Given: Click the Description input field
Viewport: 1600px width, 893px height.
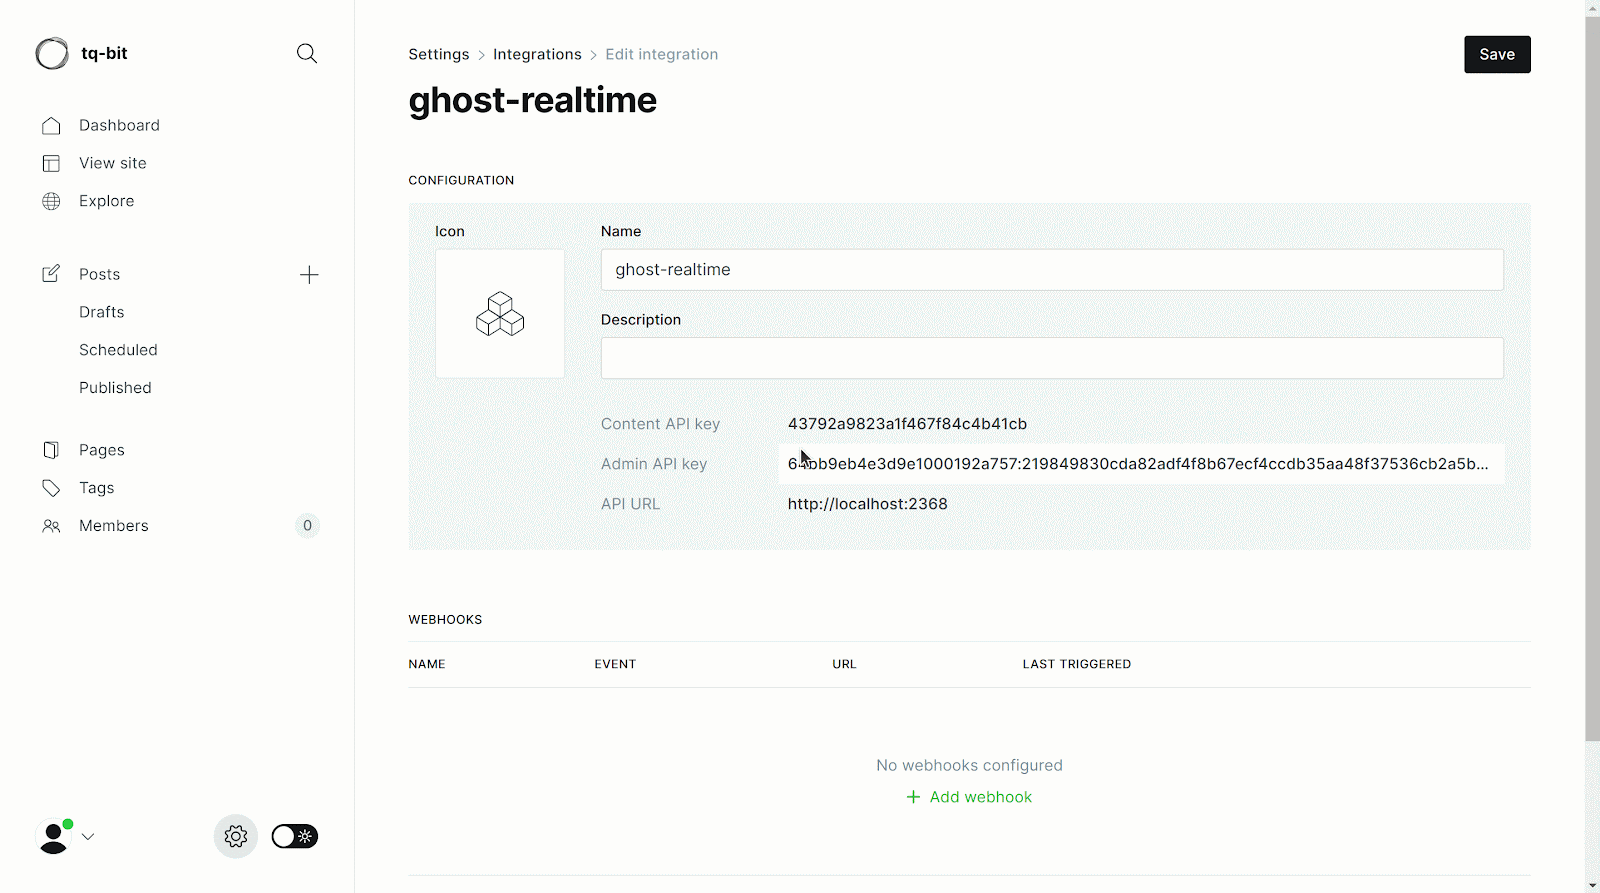Looking at the screenshot, I should tap(1051, 358).
